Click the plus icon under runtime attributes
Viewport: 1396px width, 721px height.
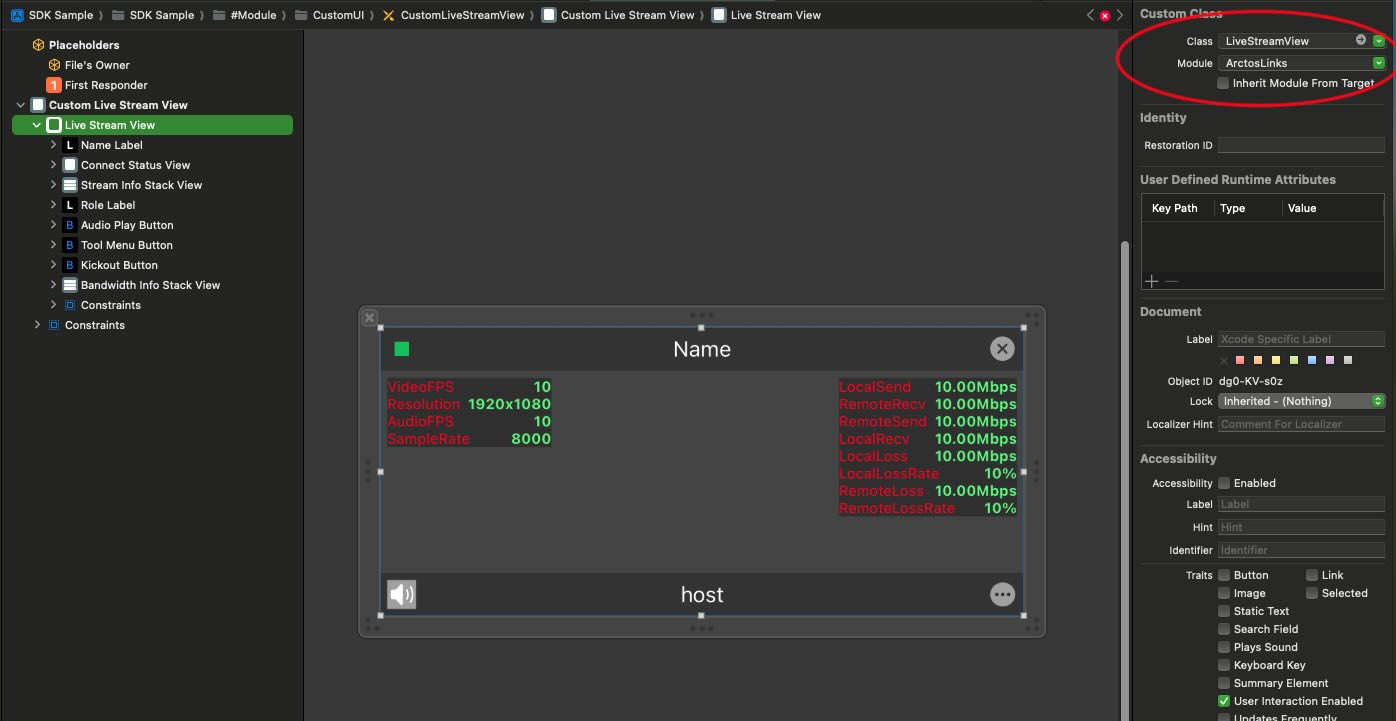1151,282
